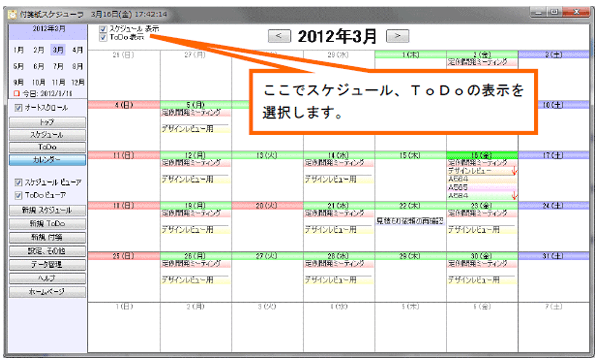Create new item with 新規 スケジュール
Image resolution: width=600 pixels, height=362 pixels.
(47, 210)
